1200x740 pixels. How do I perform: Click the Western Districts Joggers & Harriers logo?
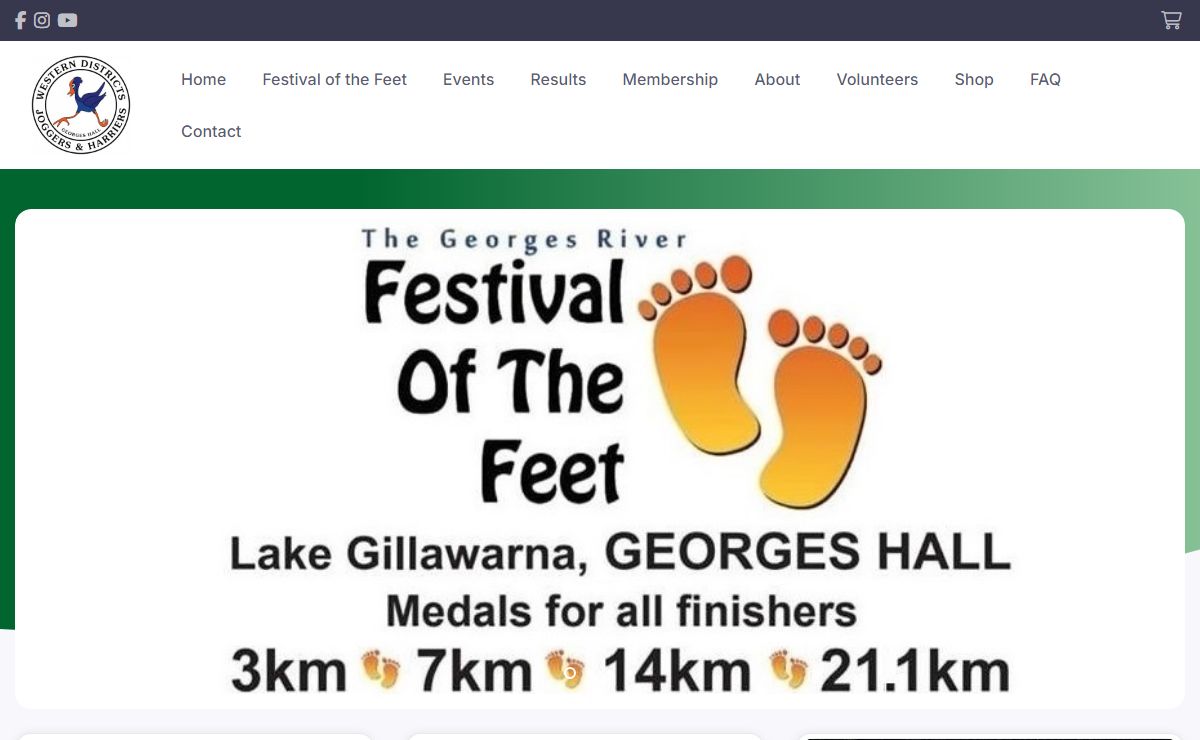click(81, 105)
